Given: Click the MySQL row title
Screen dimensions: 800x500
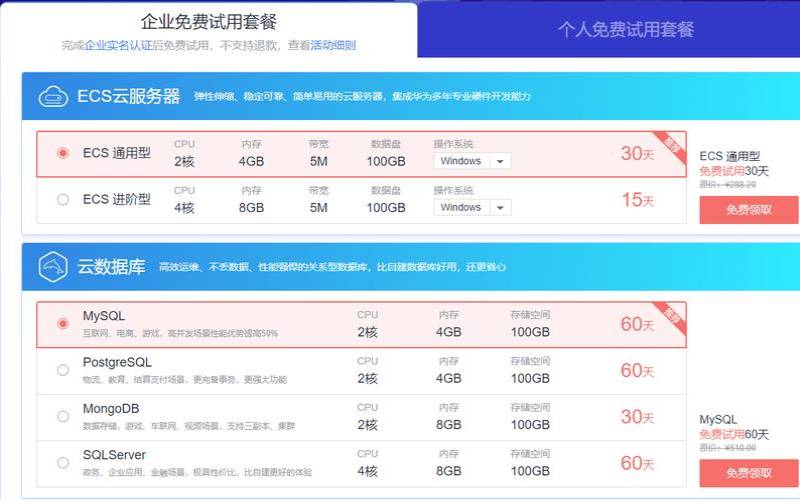Looking at the screenshot, I should tap(104, 316).
